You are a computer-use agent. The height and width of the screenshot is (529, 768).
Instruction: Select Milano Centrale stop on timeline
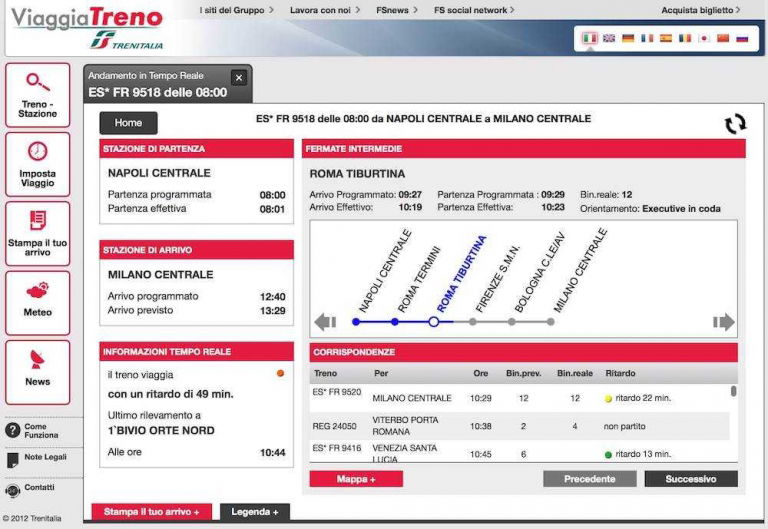click(551, 322)
